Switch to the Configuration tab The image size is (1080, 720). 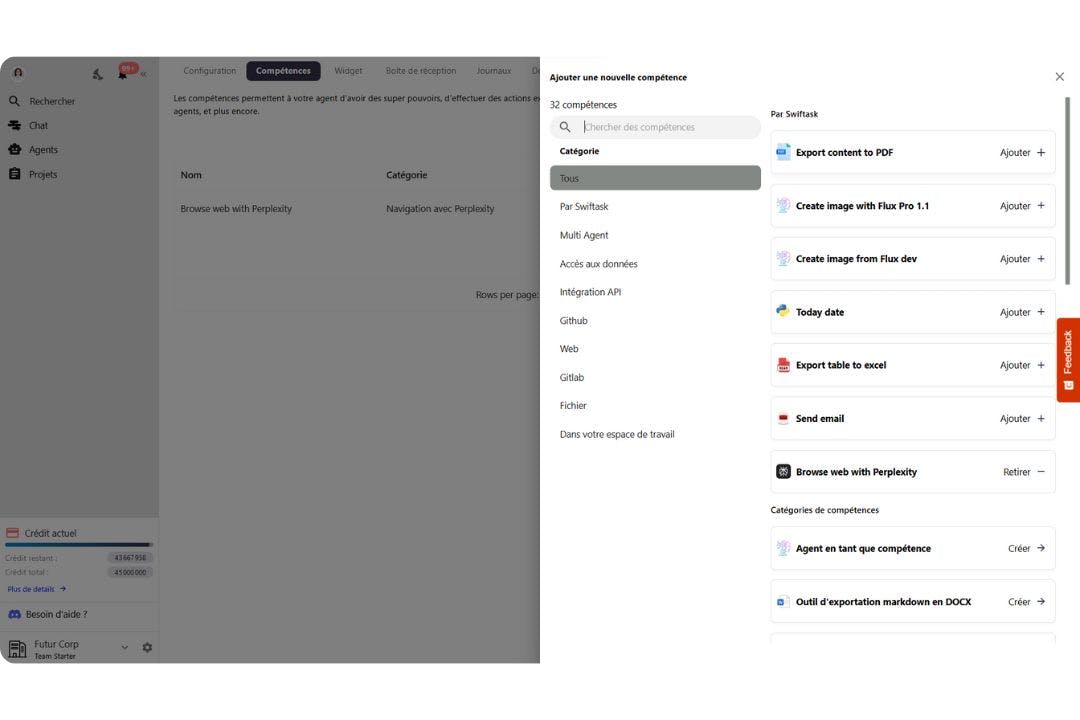209,70
